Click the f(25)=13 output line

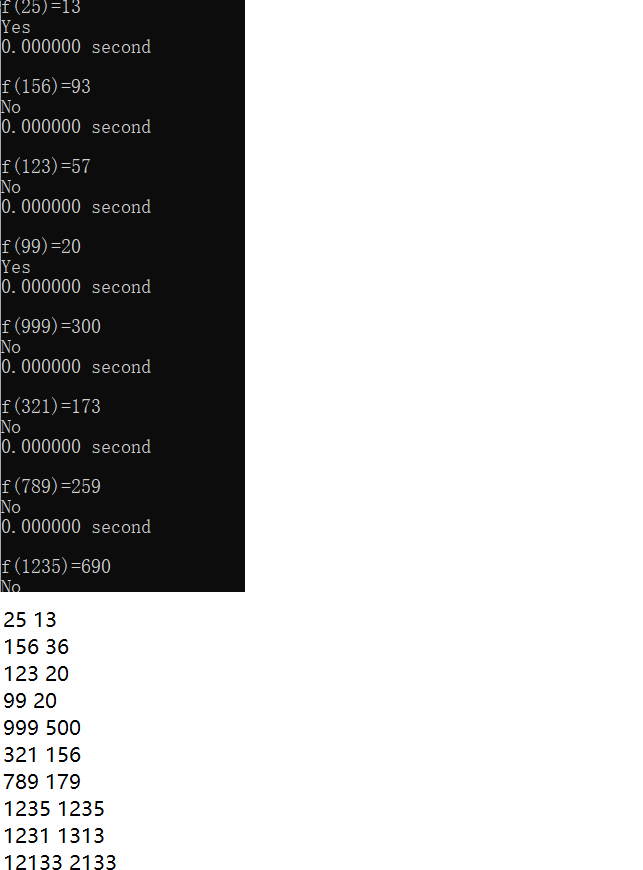[x=41, y=7]
